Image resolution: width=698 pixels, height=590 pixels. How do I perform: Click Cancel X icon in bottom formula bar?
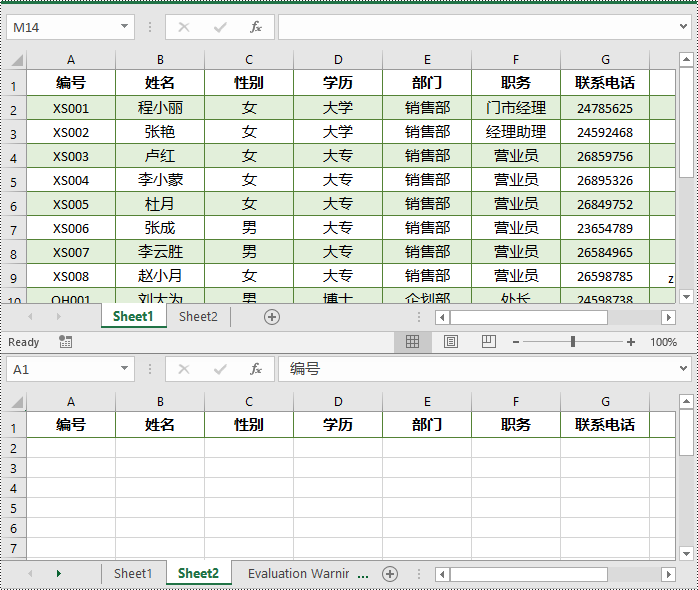184,369
